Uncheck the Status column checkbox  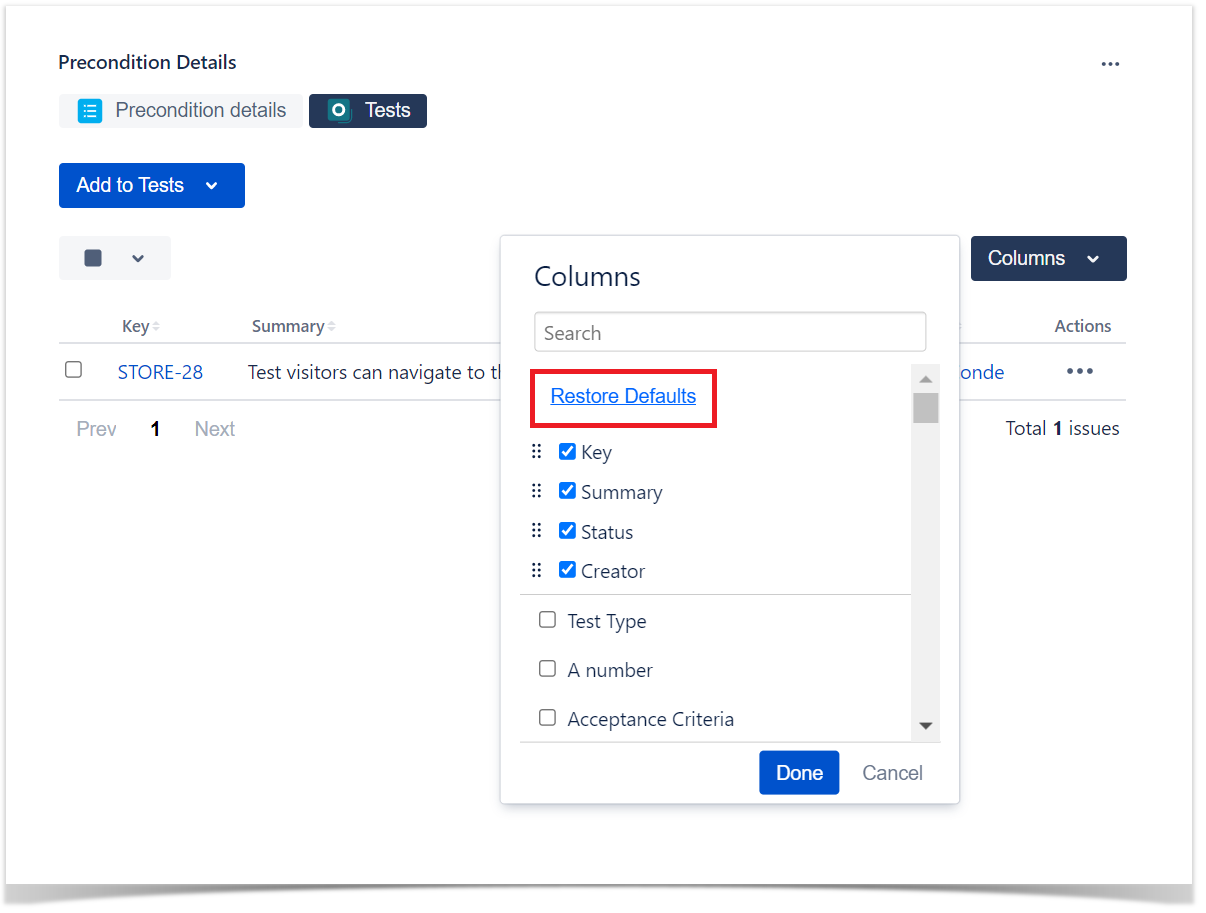pyautogui.click(x=567, y=530)
